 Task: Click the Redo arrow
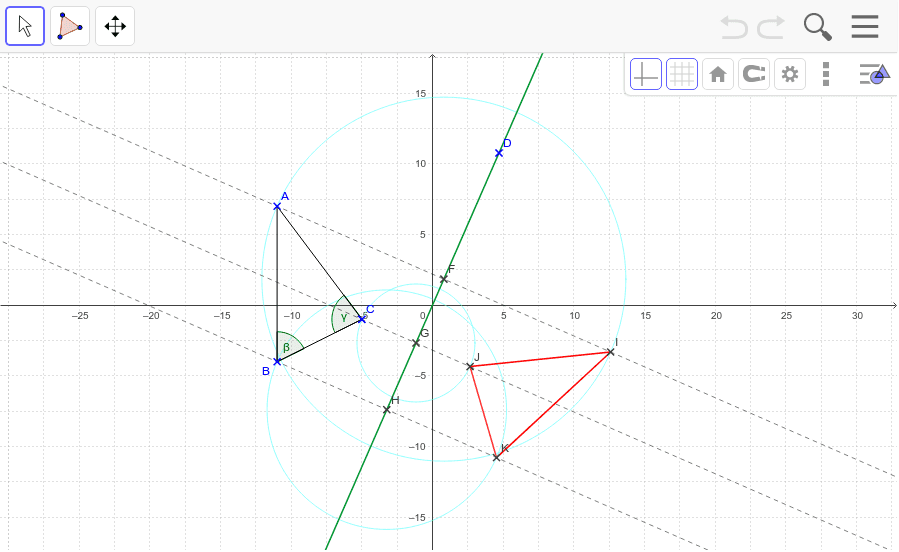point(771,27)
